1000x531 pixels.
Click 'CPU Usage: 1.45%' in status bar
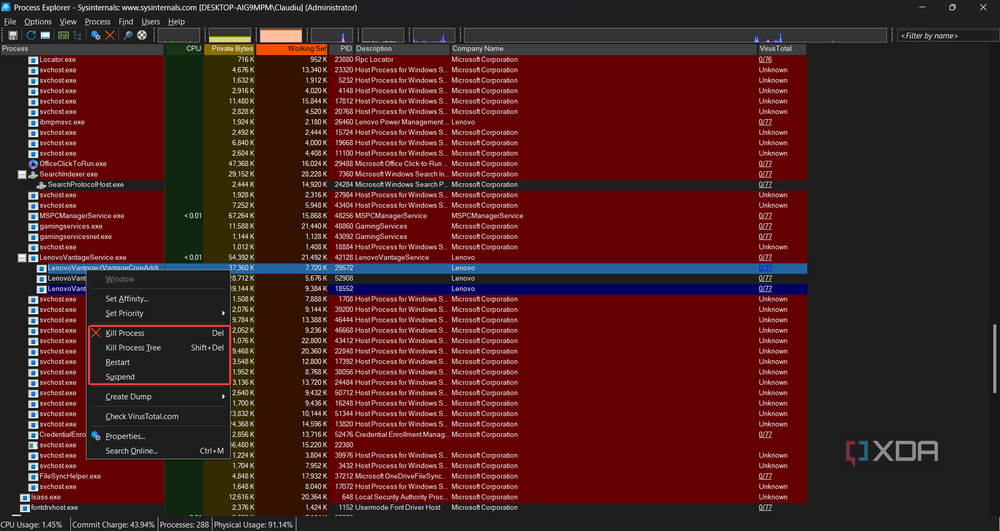coord(32,525)
